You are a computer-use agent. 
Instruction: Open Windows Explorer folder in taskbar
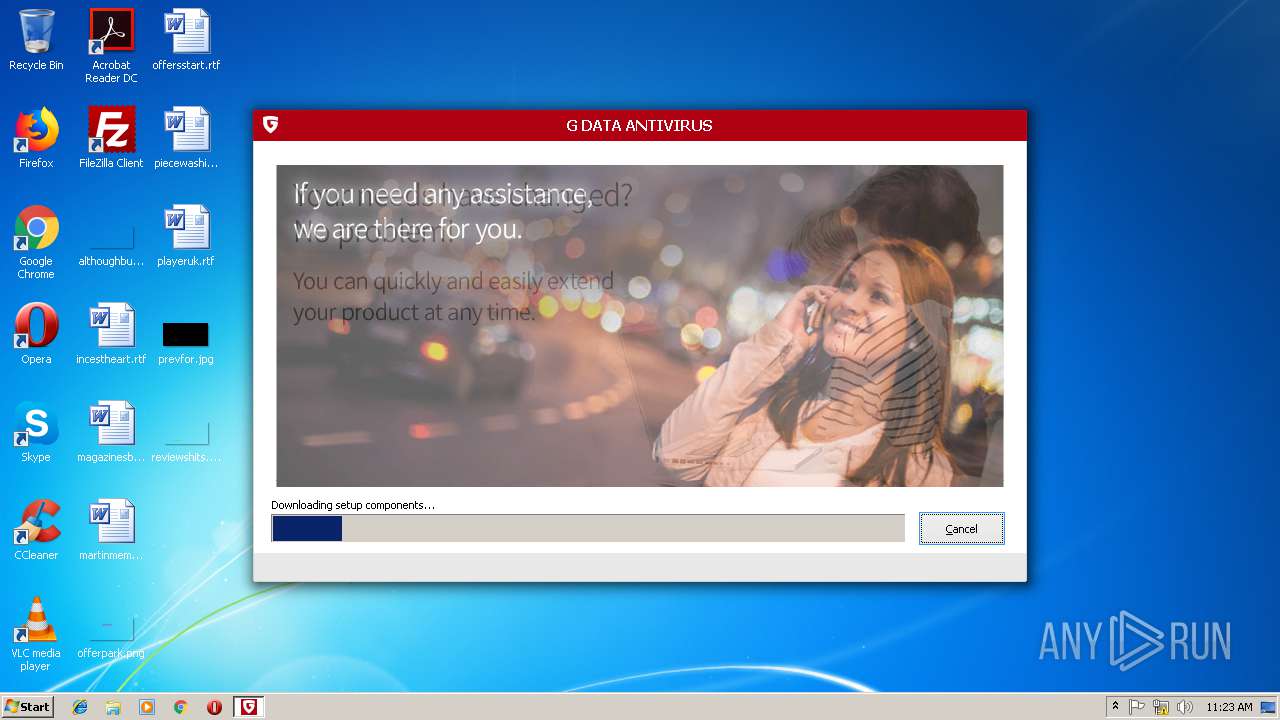tap(113, 707)
